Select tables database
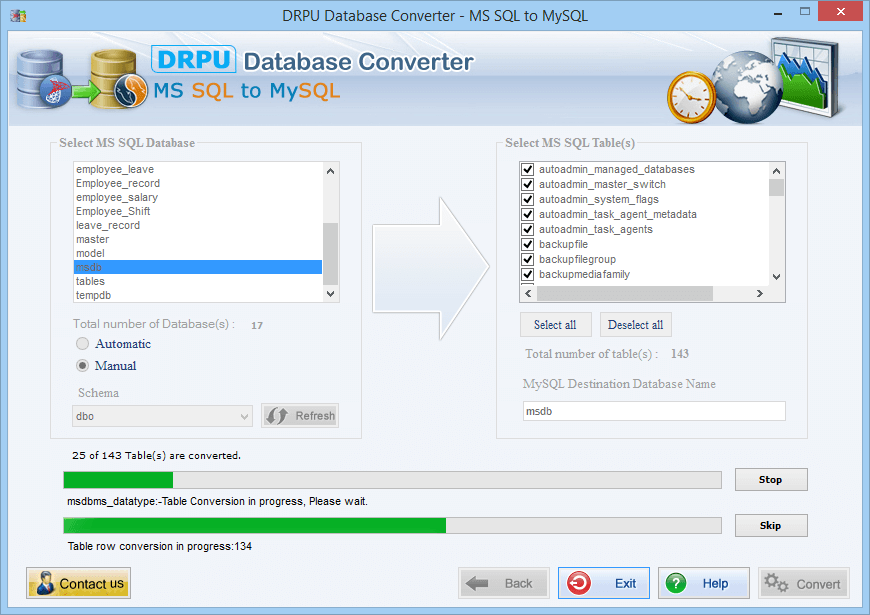 pos(198,281)
